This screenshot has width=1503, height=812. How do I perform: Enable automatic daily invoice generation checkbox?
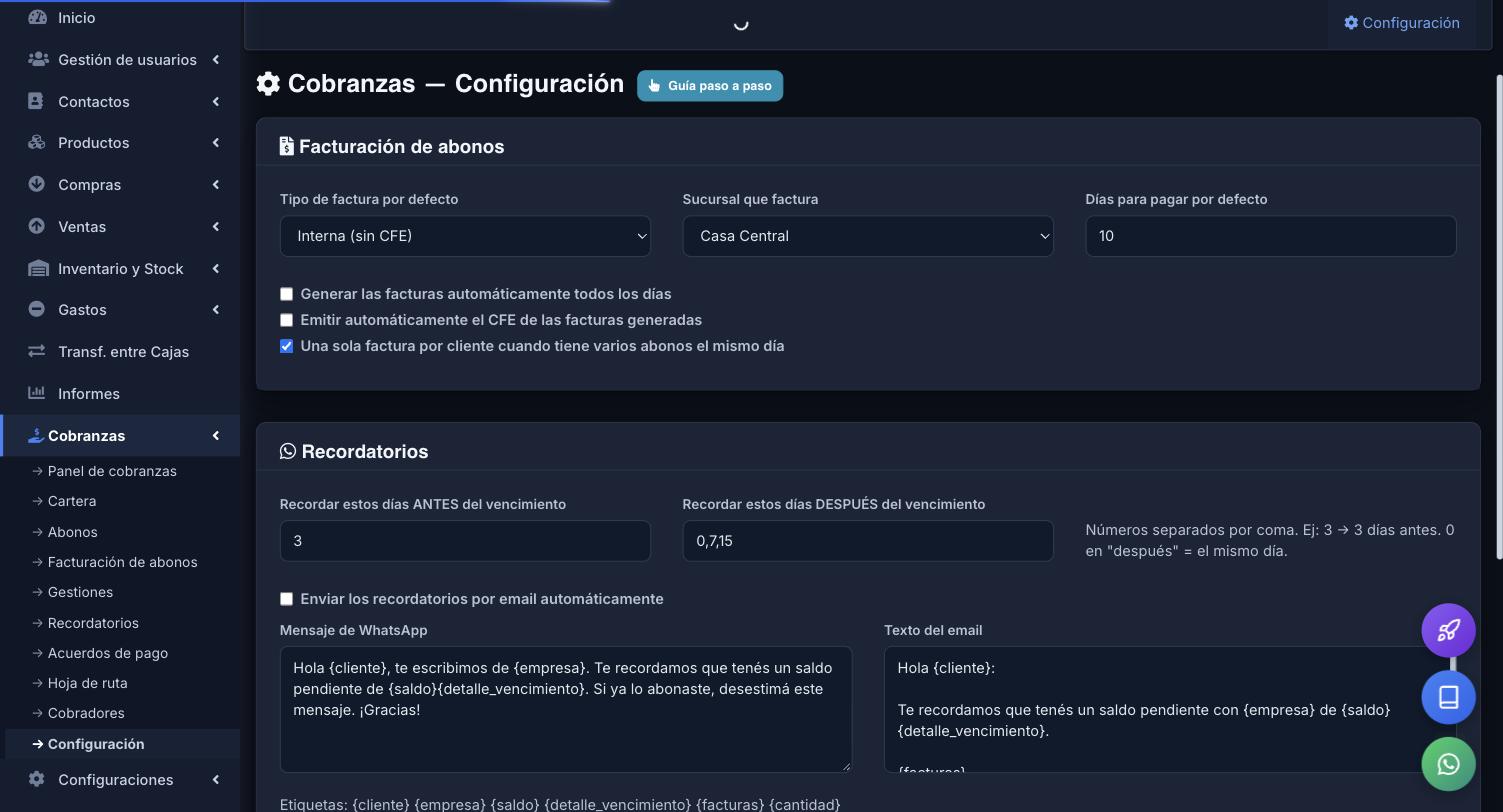point(286,294)
